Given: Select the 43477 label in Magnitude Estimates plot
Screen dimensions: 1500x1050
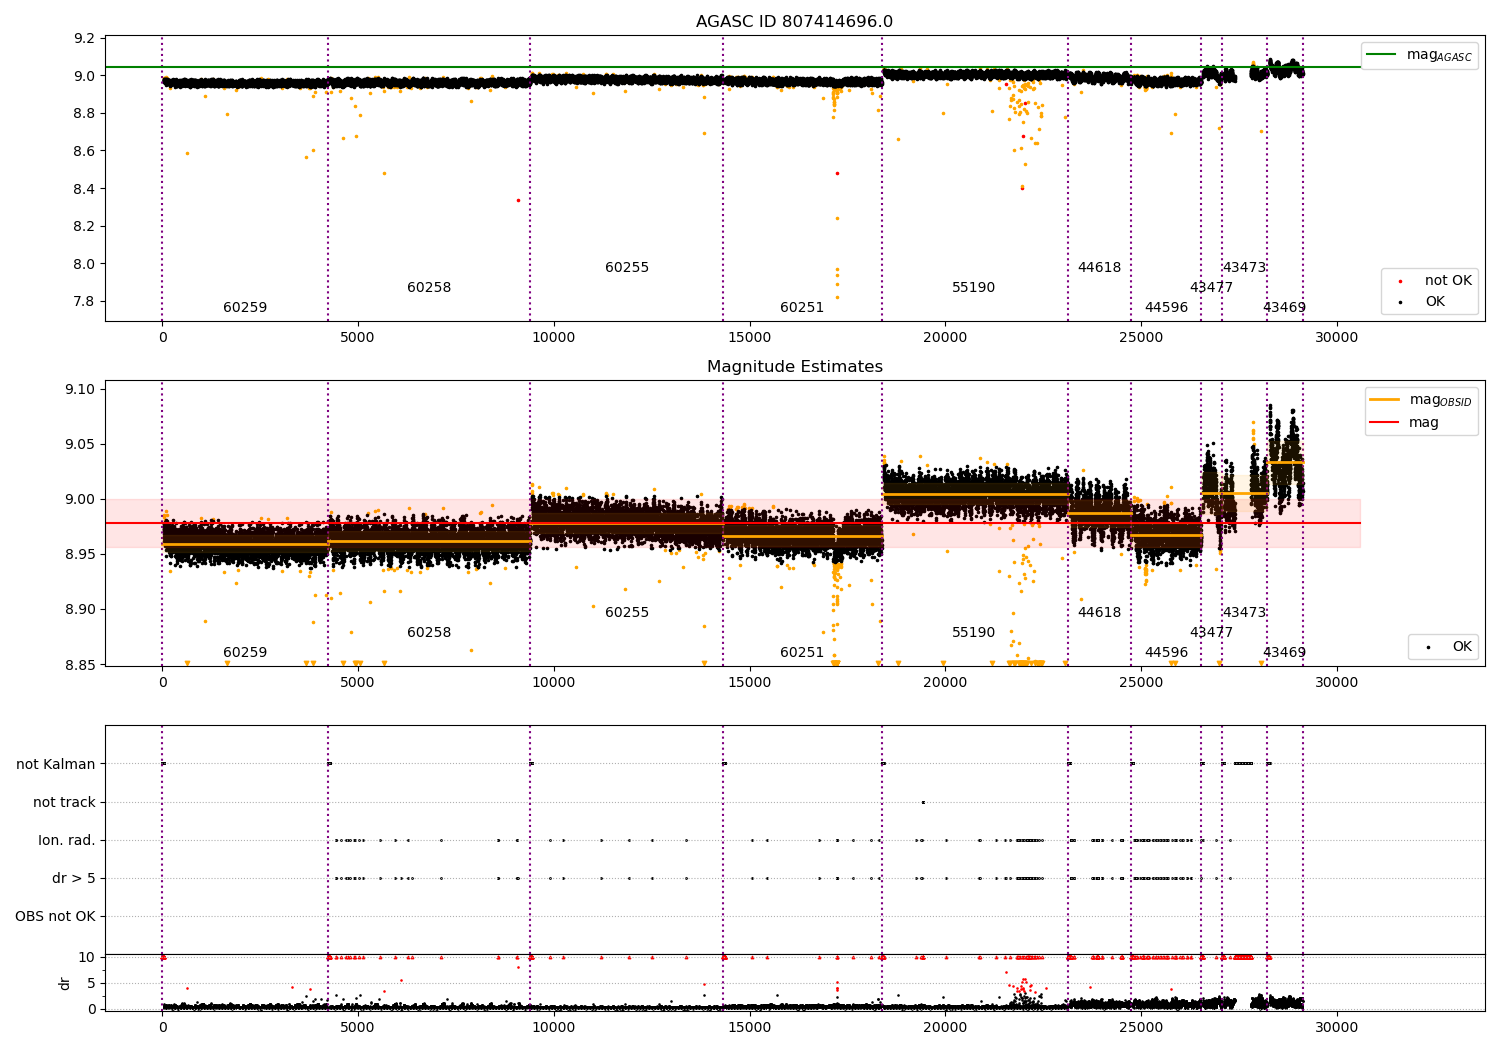Looking at the screenshot, I should (1211, 633).
